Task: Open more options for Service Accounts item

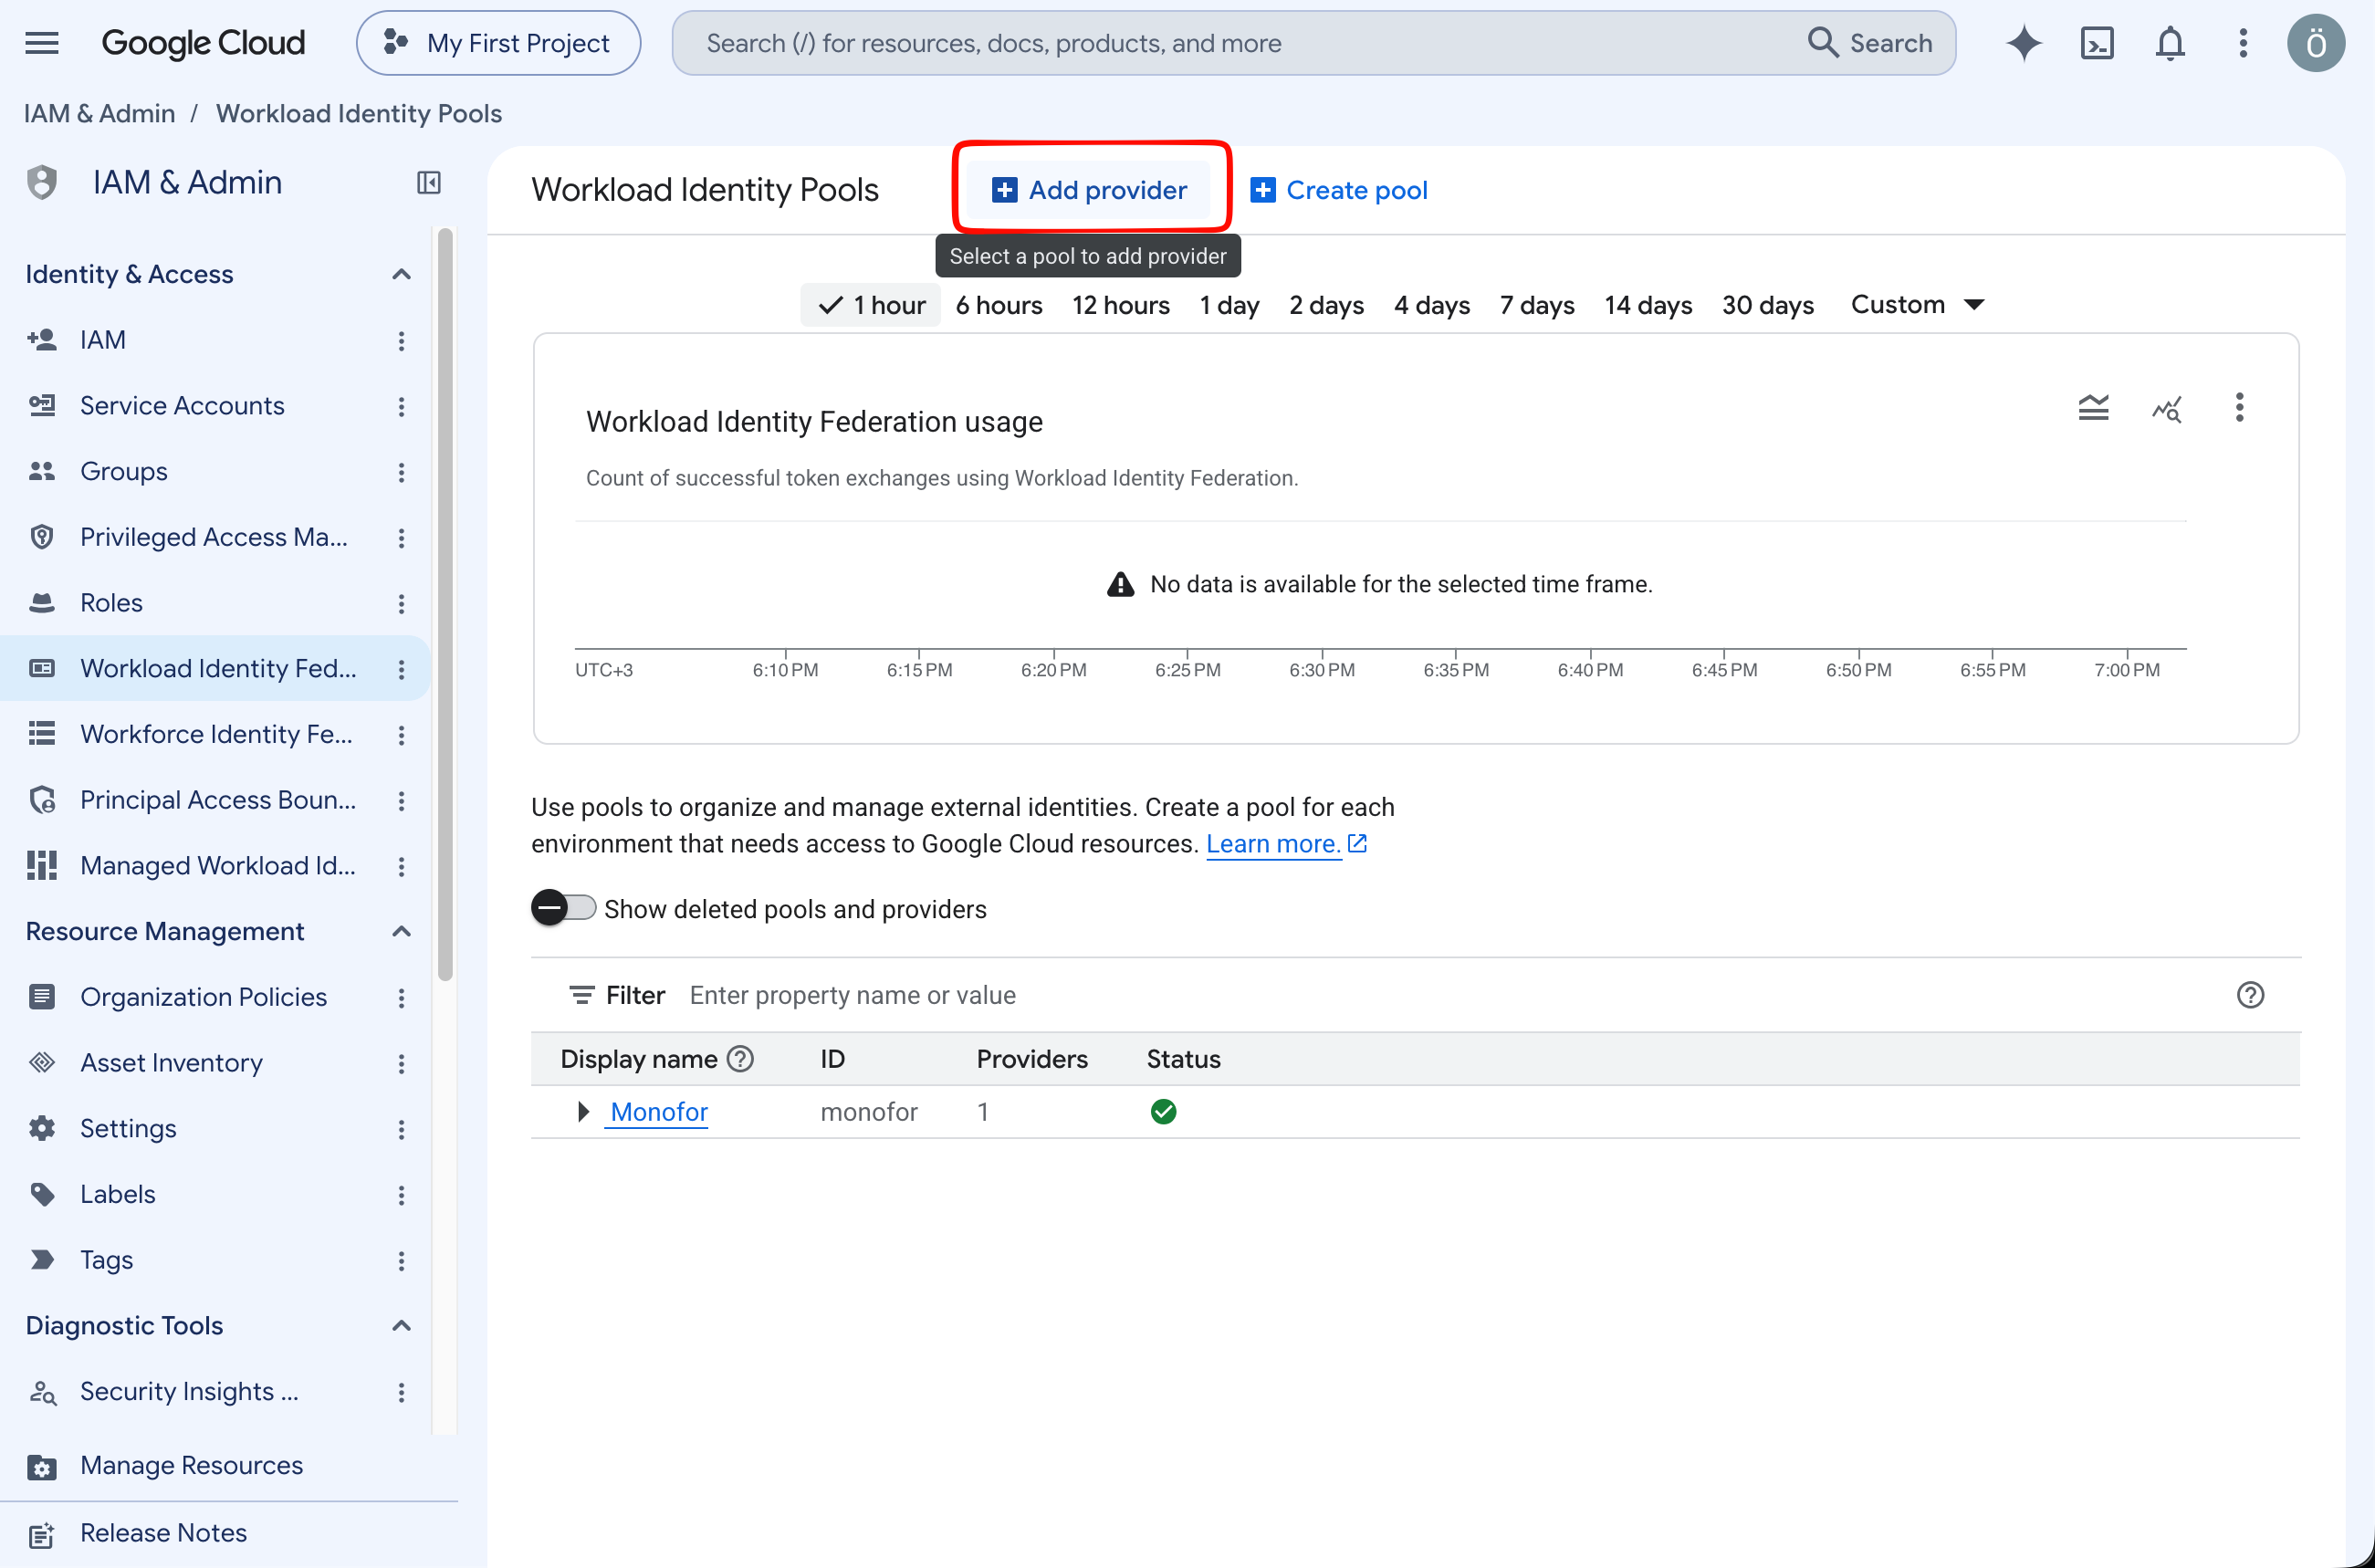Action: click(401, 407)
